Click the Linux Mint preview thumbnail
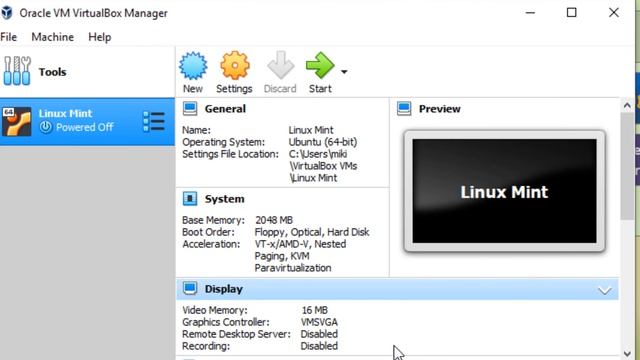This screenshot has height=360, width=640. click(504, 191)
